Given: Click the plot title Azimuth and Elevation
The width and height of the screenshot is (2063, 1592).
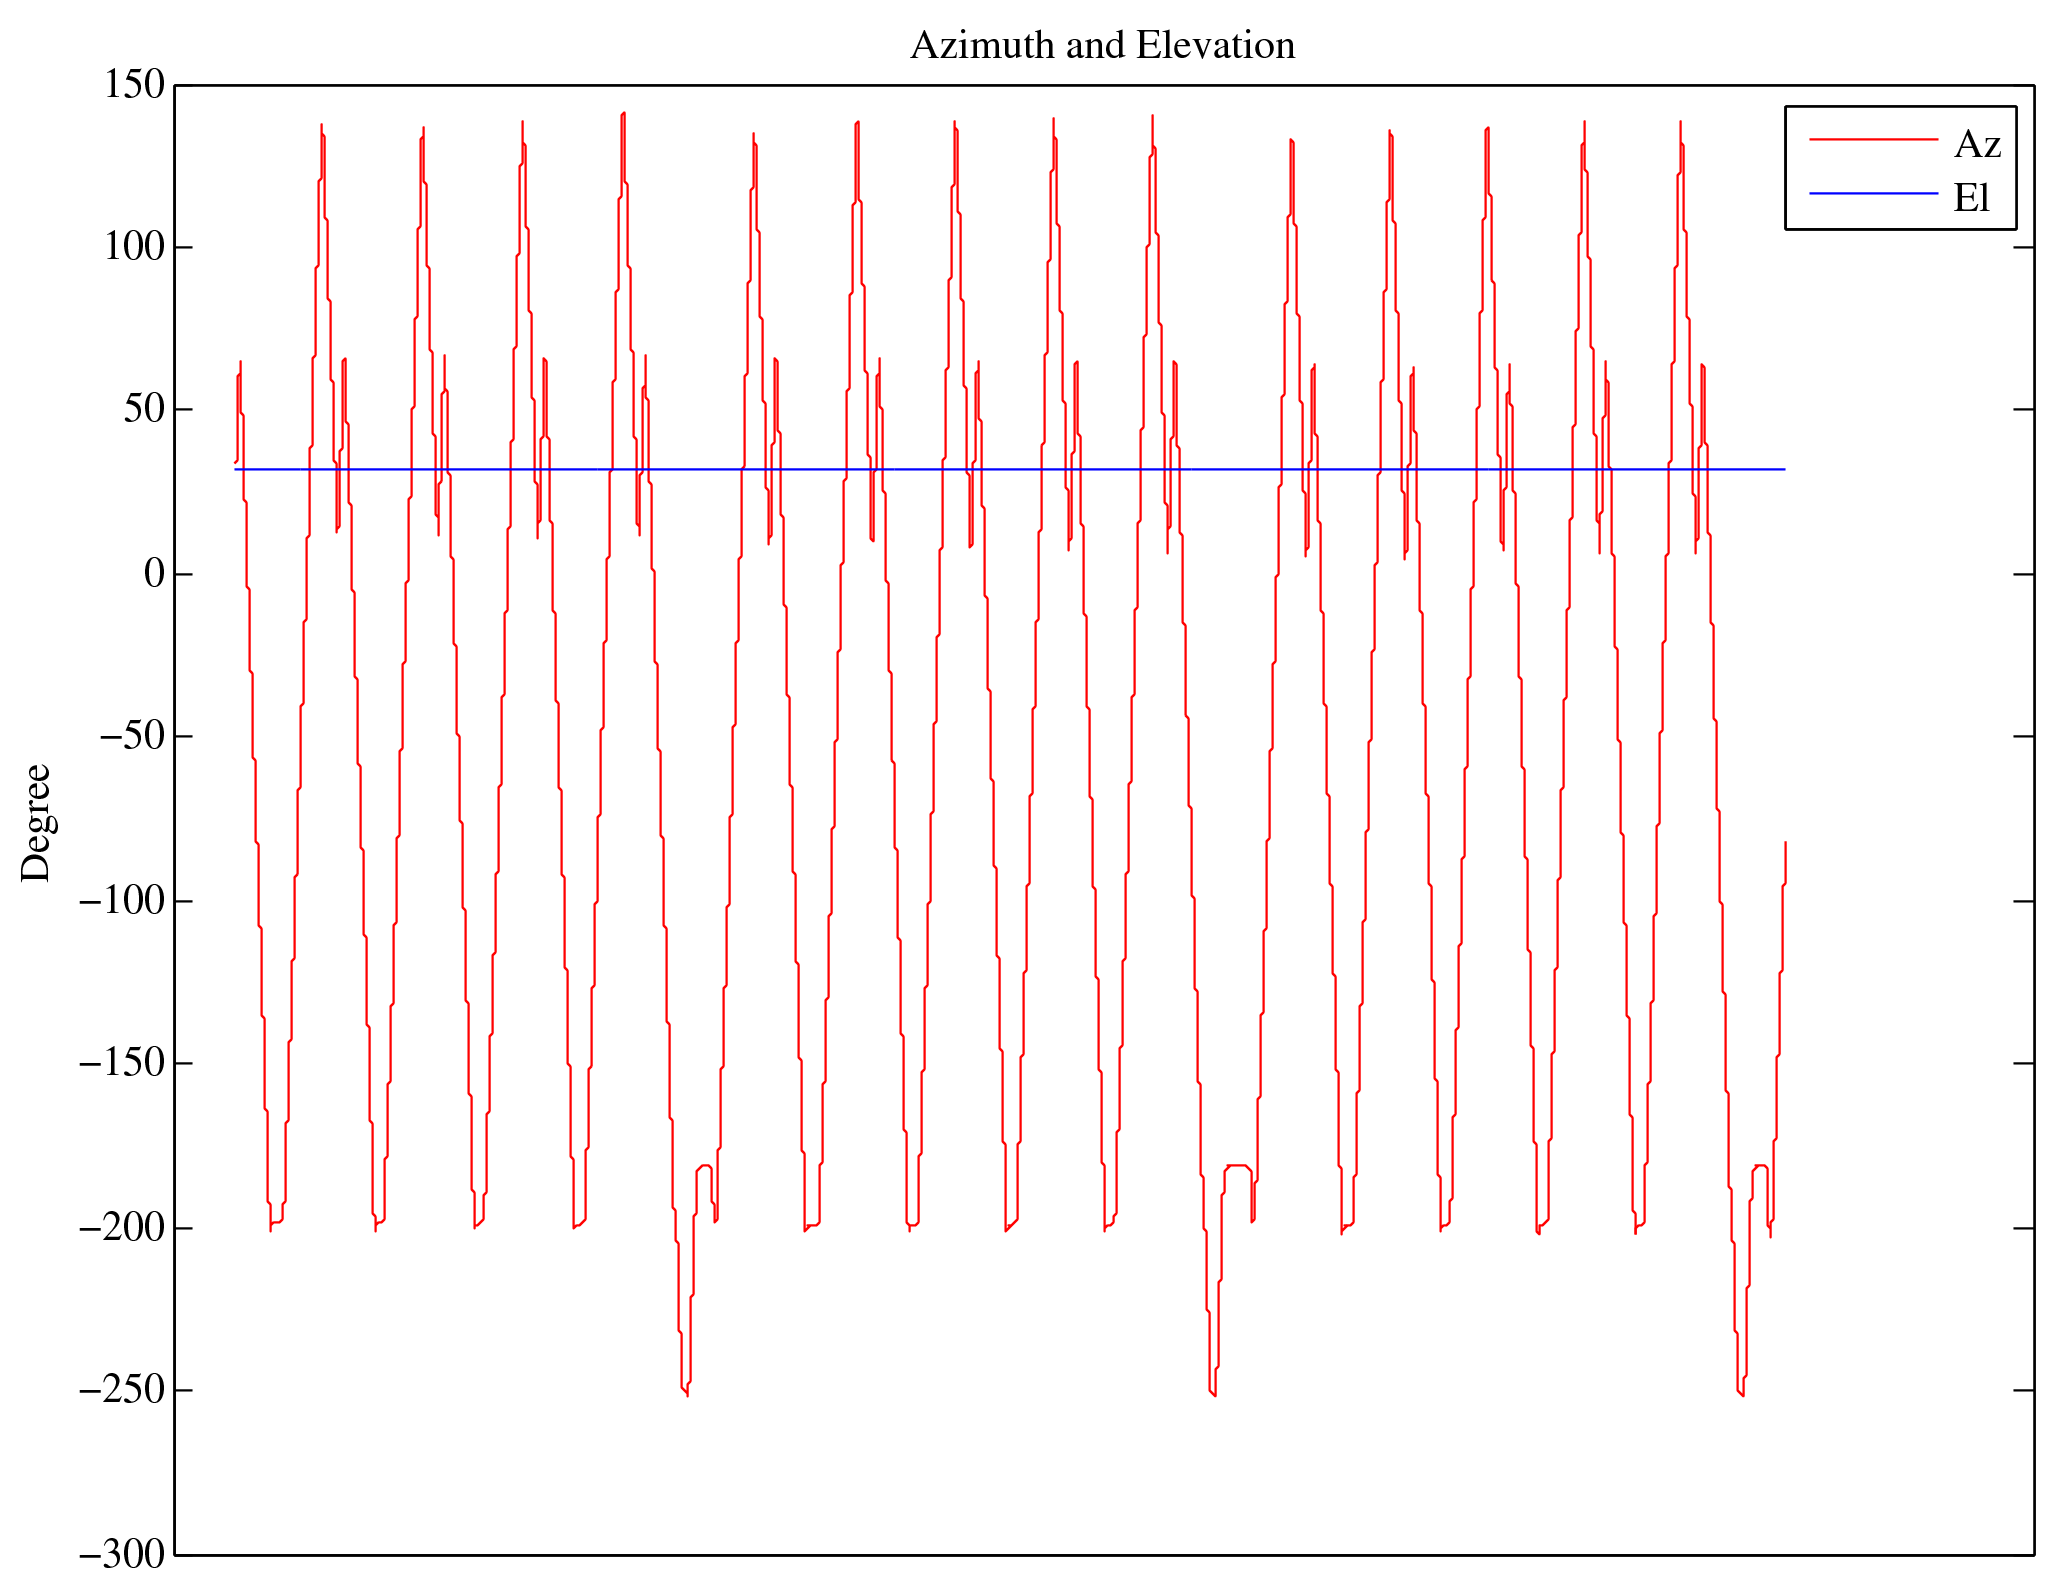Looking at the screenshot, I should pyautogui.click(x=1102, y=46).
